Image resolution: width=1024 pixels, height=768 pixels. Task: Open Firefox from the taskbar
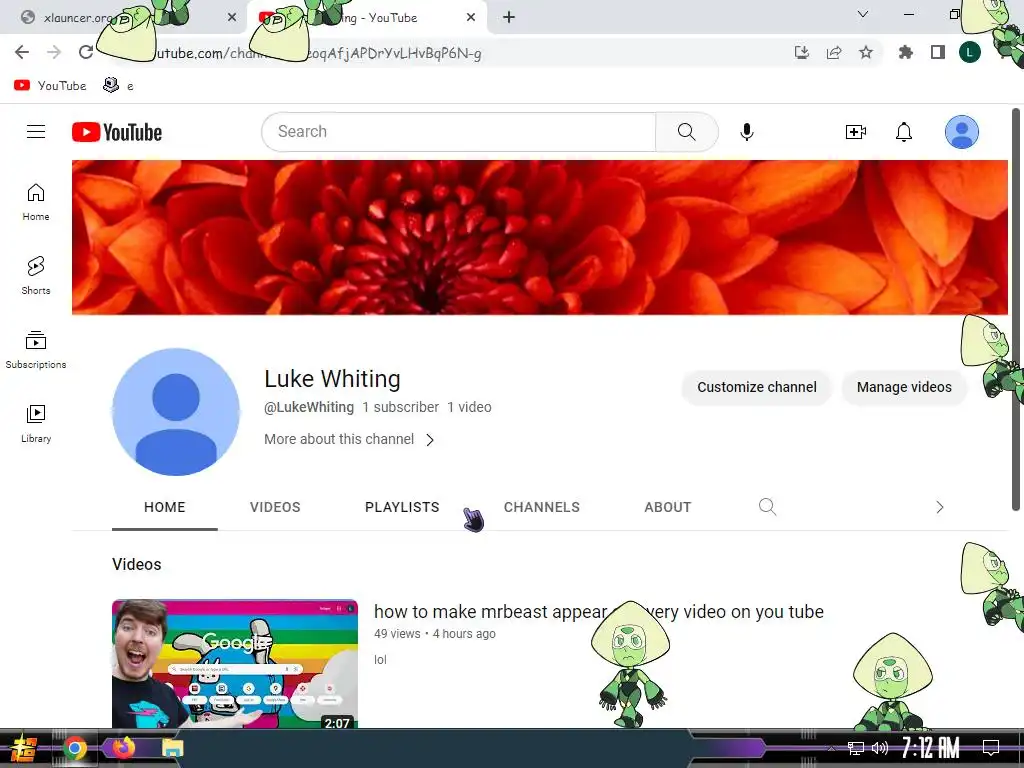coord(123,747)
